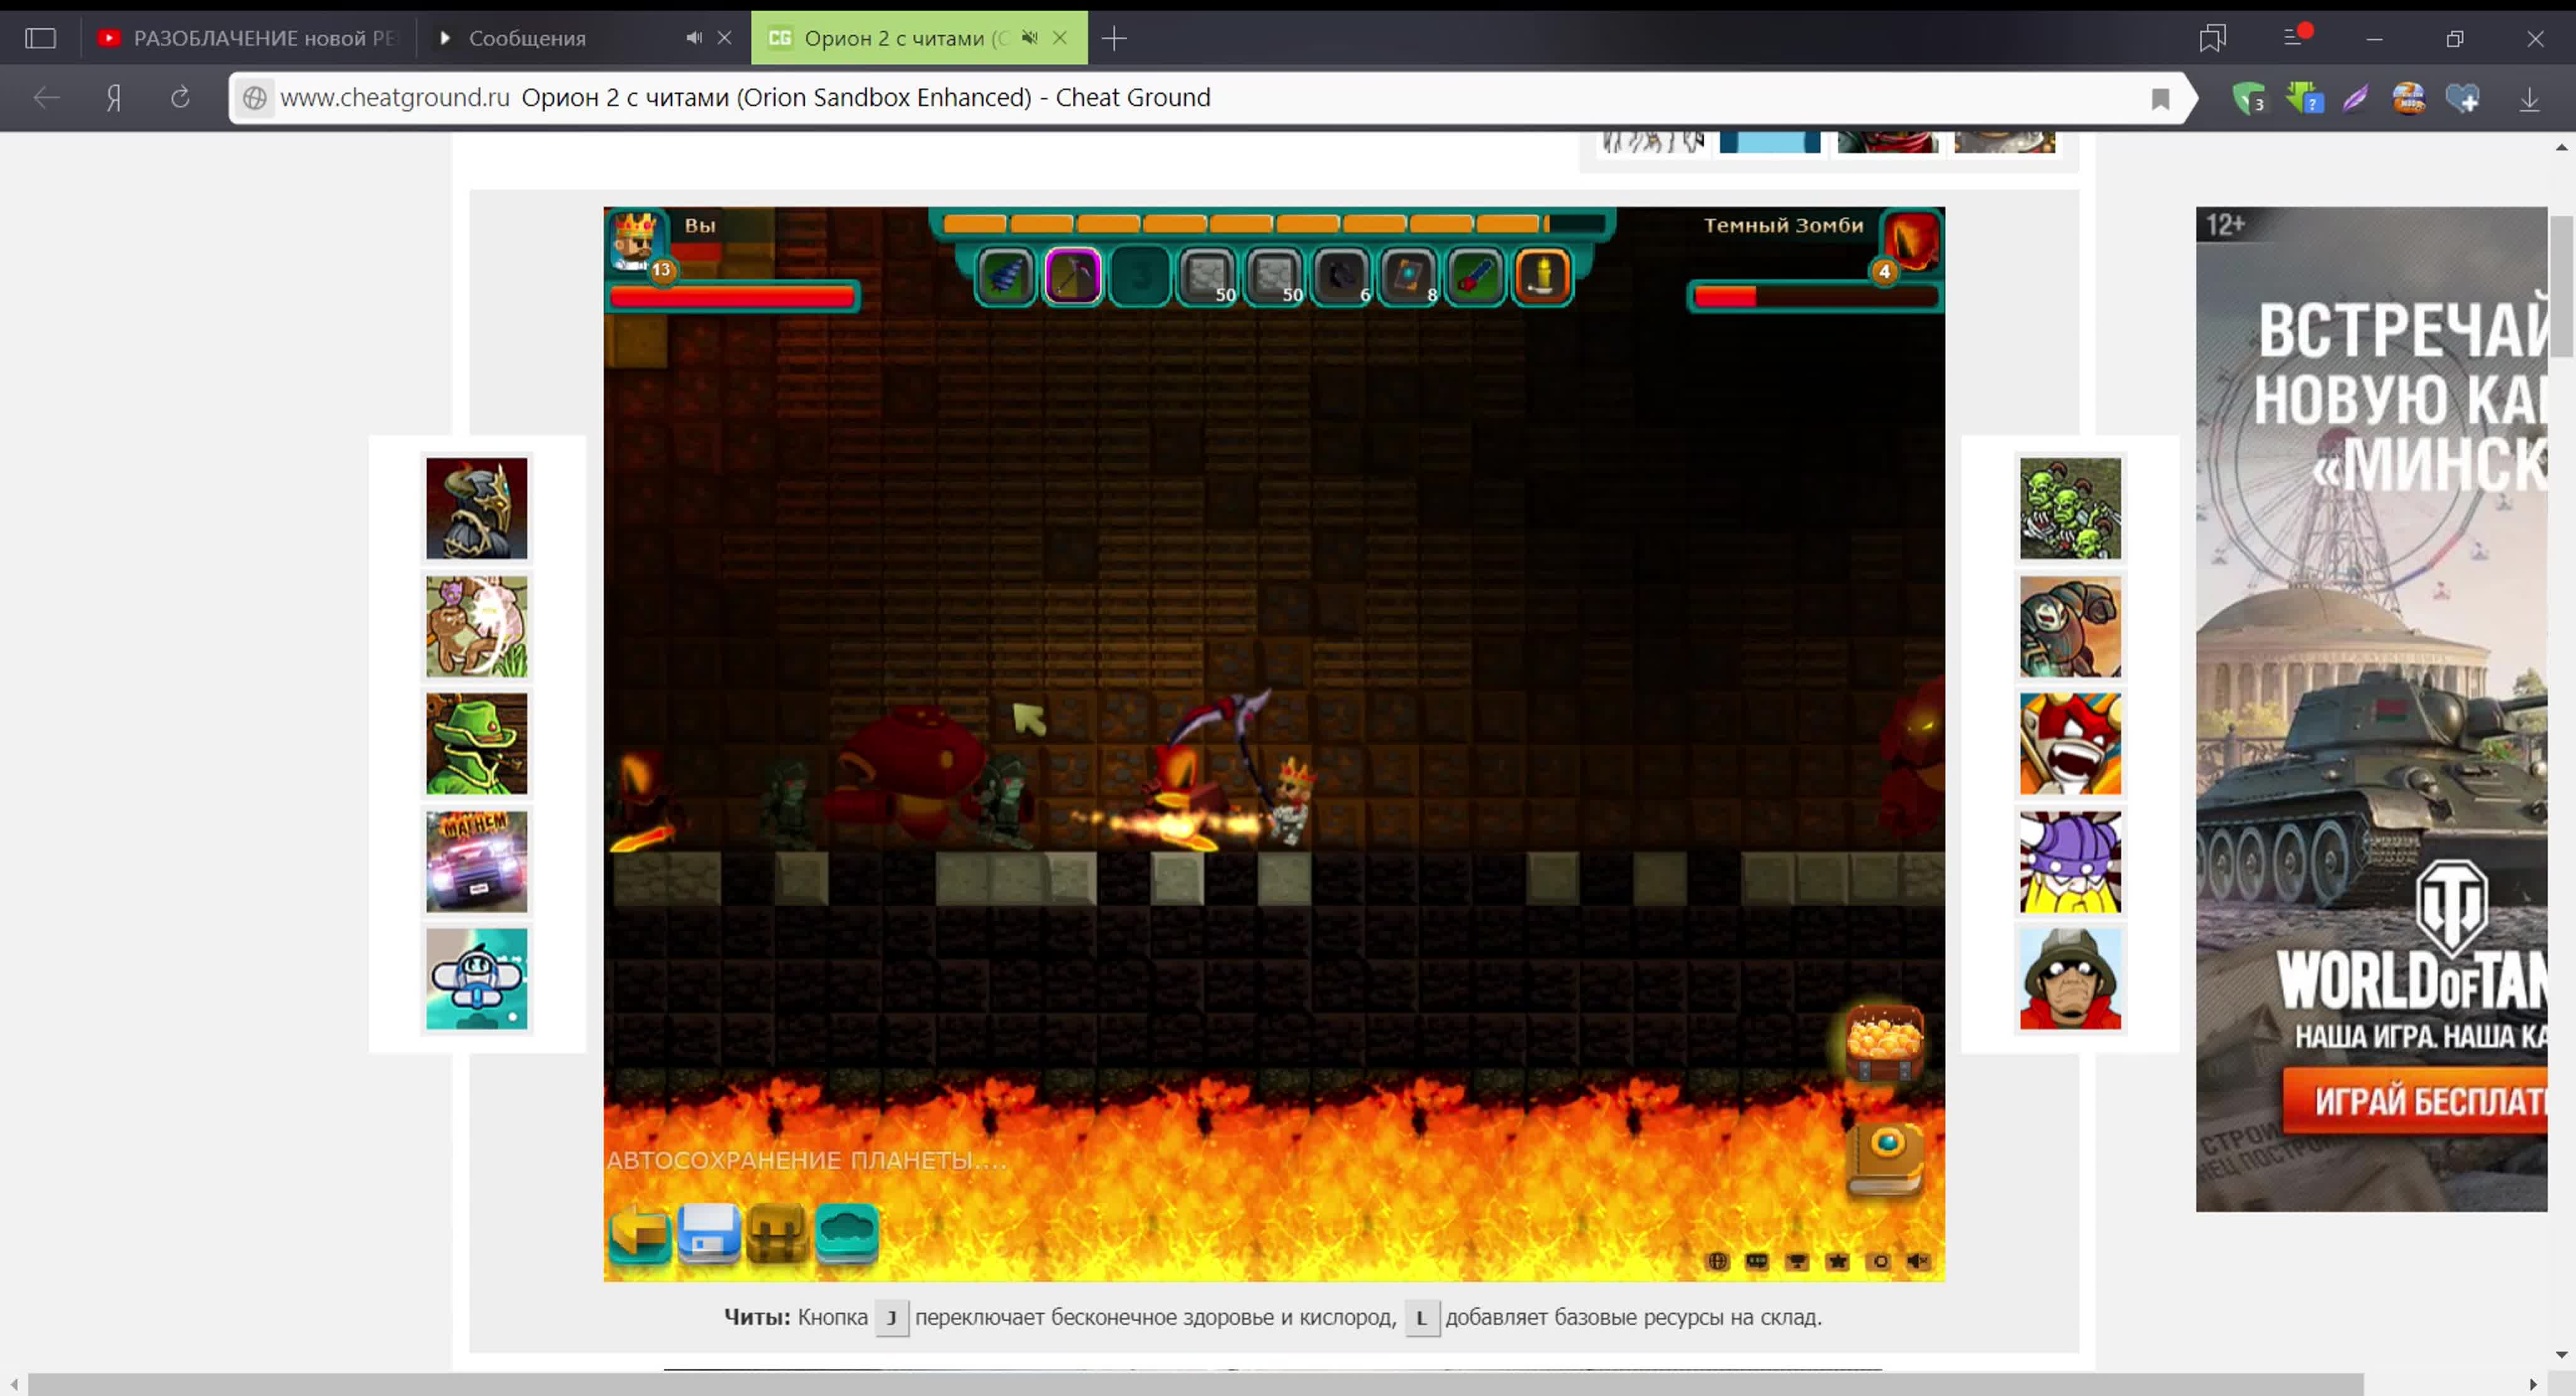Click the Yandex Я home button
Viewport: 2576px width, 1396px height.
pos(114,98)
